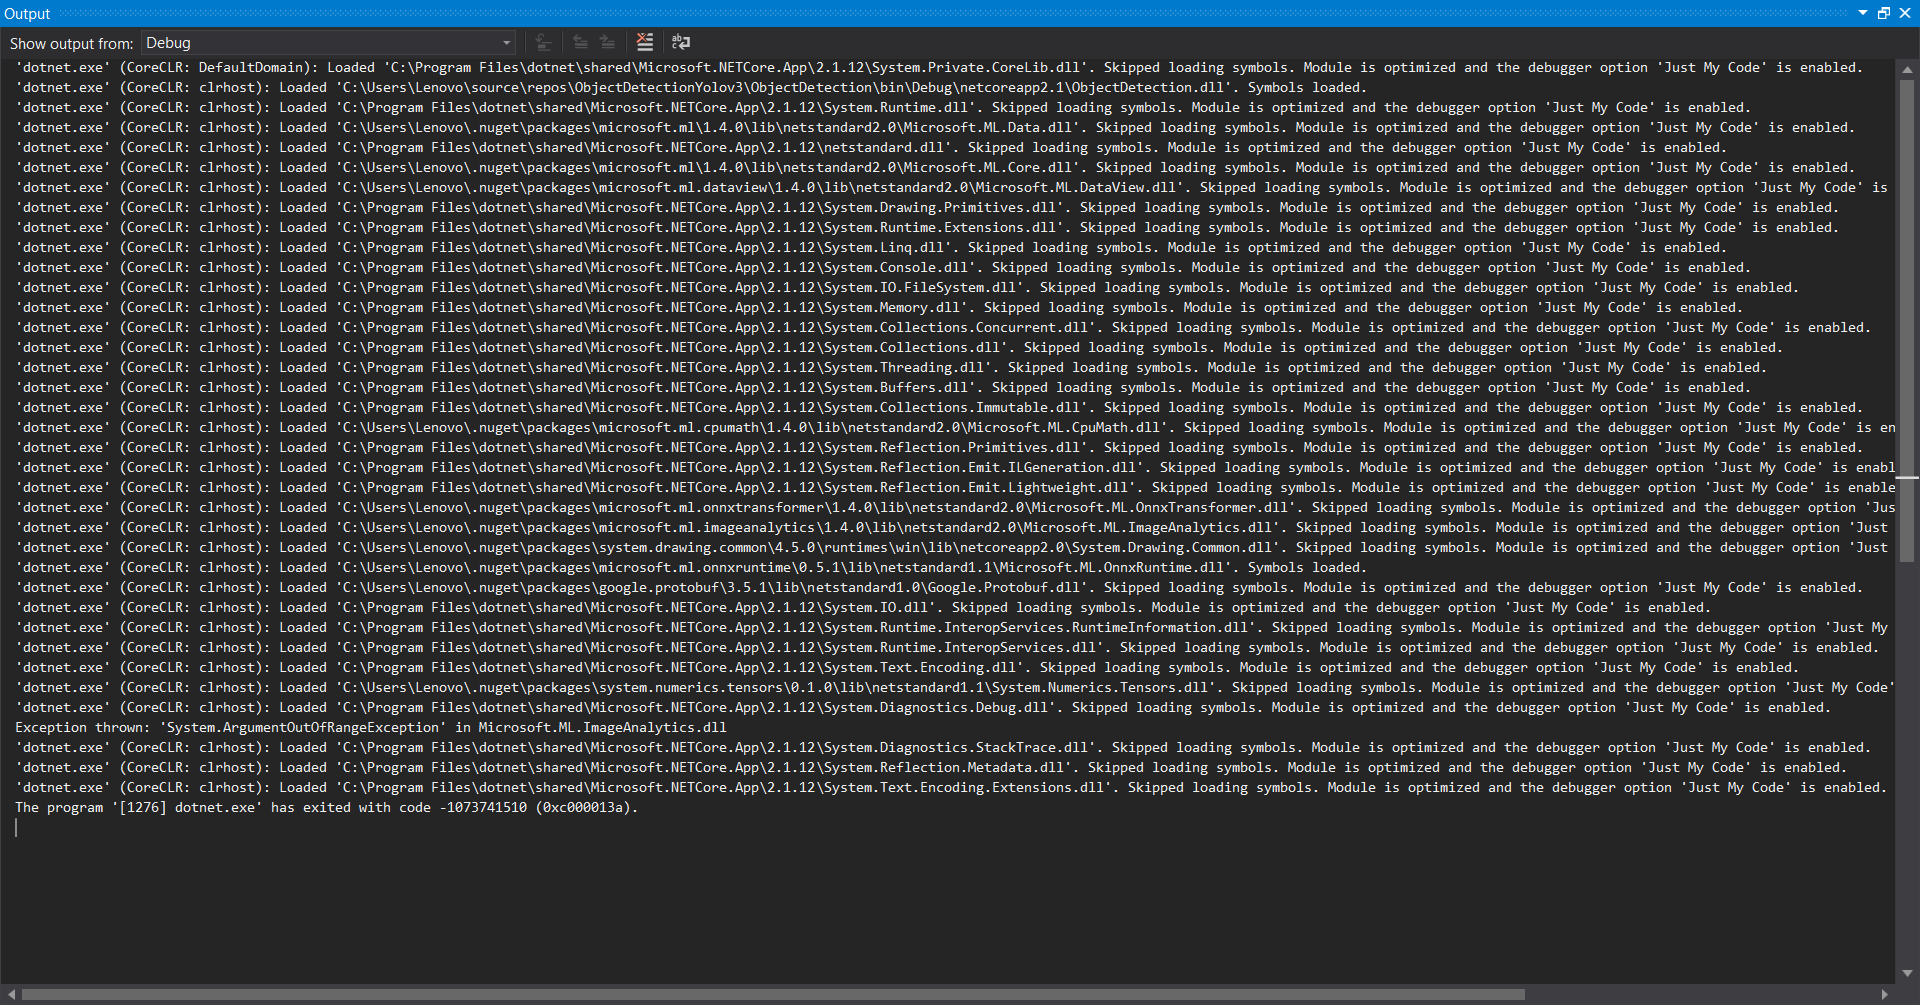Float the Output window
Viewport: 1920px width, 1005px height.
[1884, 13]
